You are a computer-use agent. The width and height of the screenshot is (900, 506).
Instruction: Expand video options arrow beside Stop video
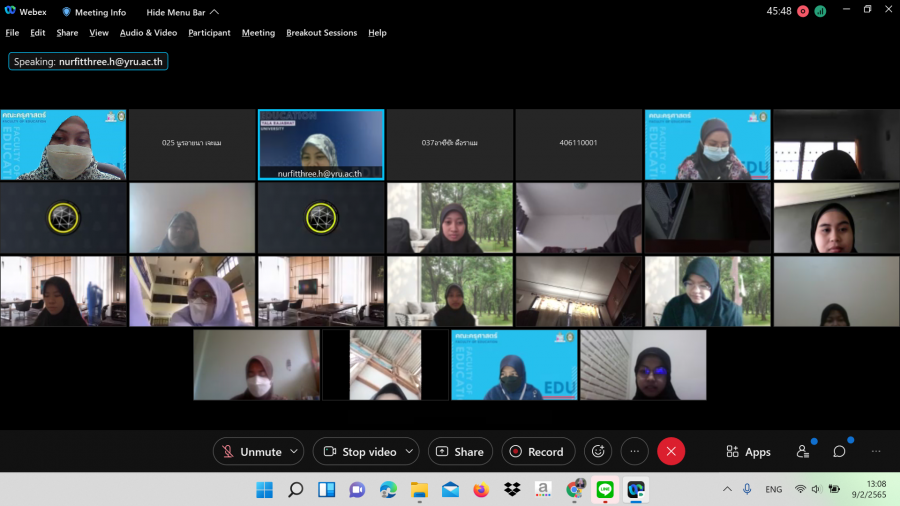tap(409, 452)
